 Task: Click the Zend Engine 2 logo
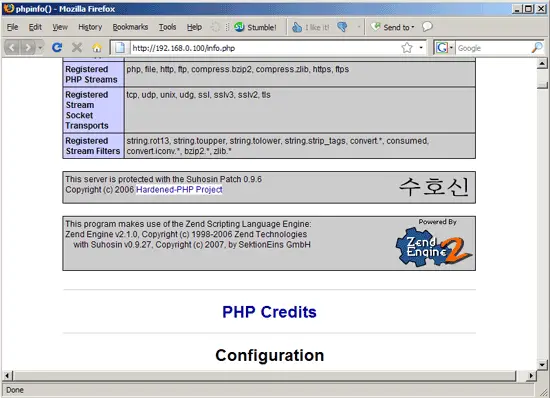pos(434,247)
